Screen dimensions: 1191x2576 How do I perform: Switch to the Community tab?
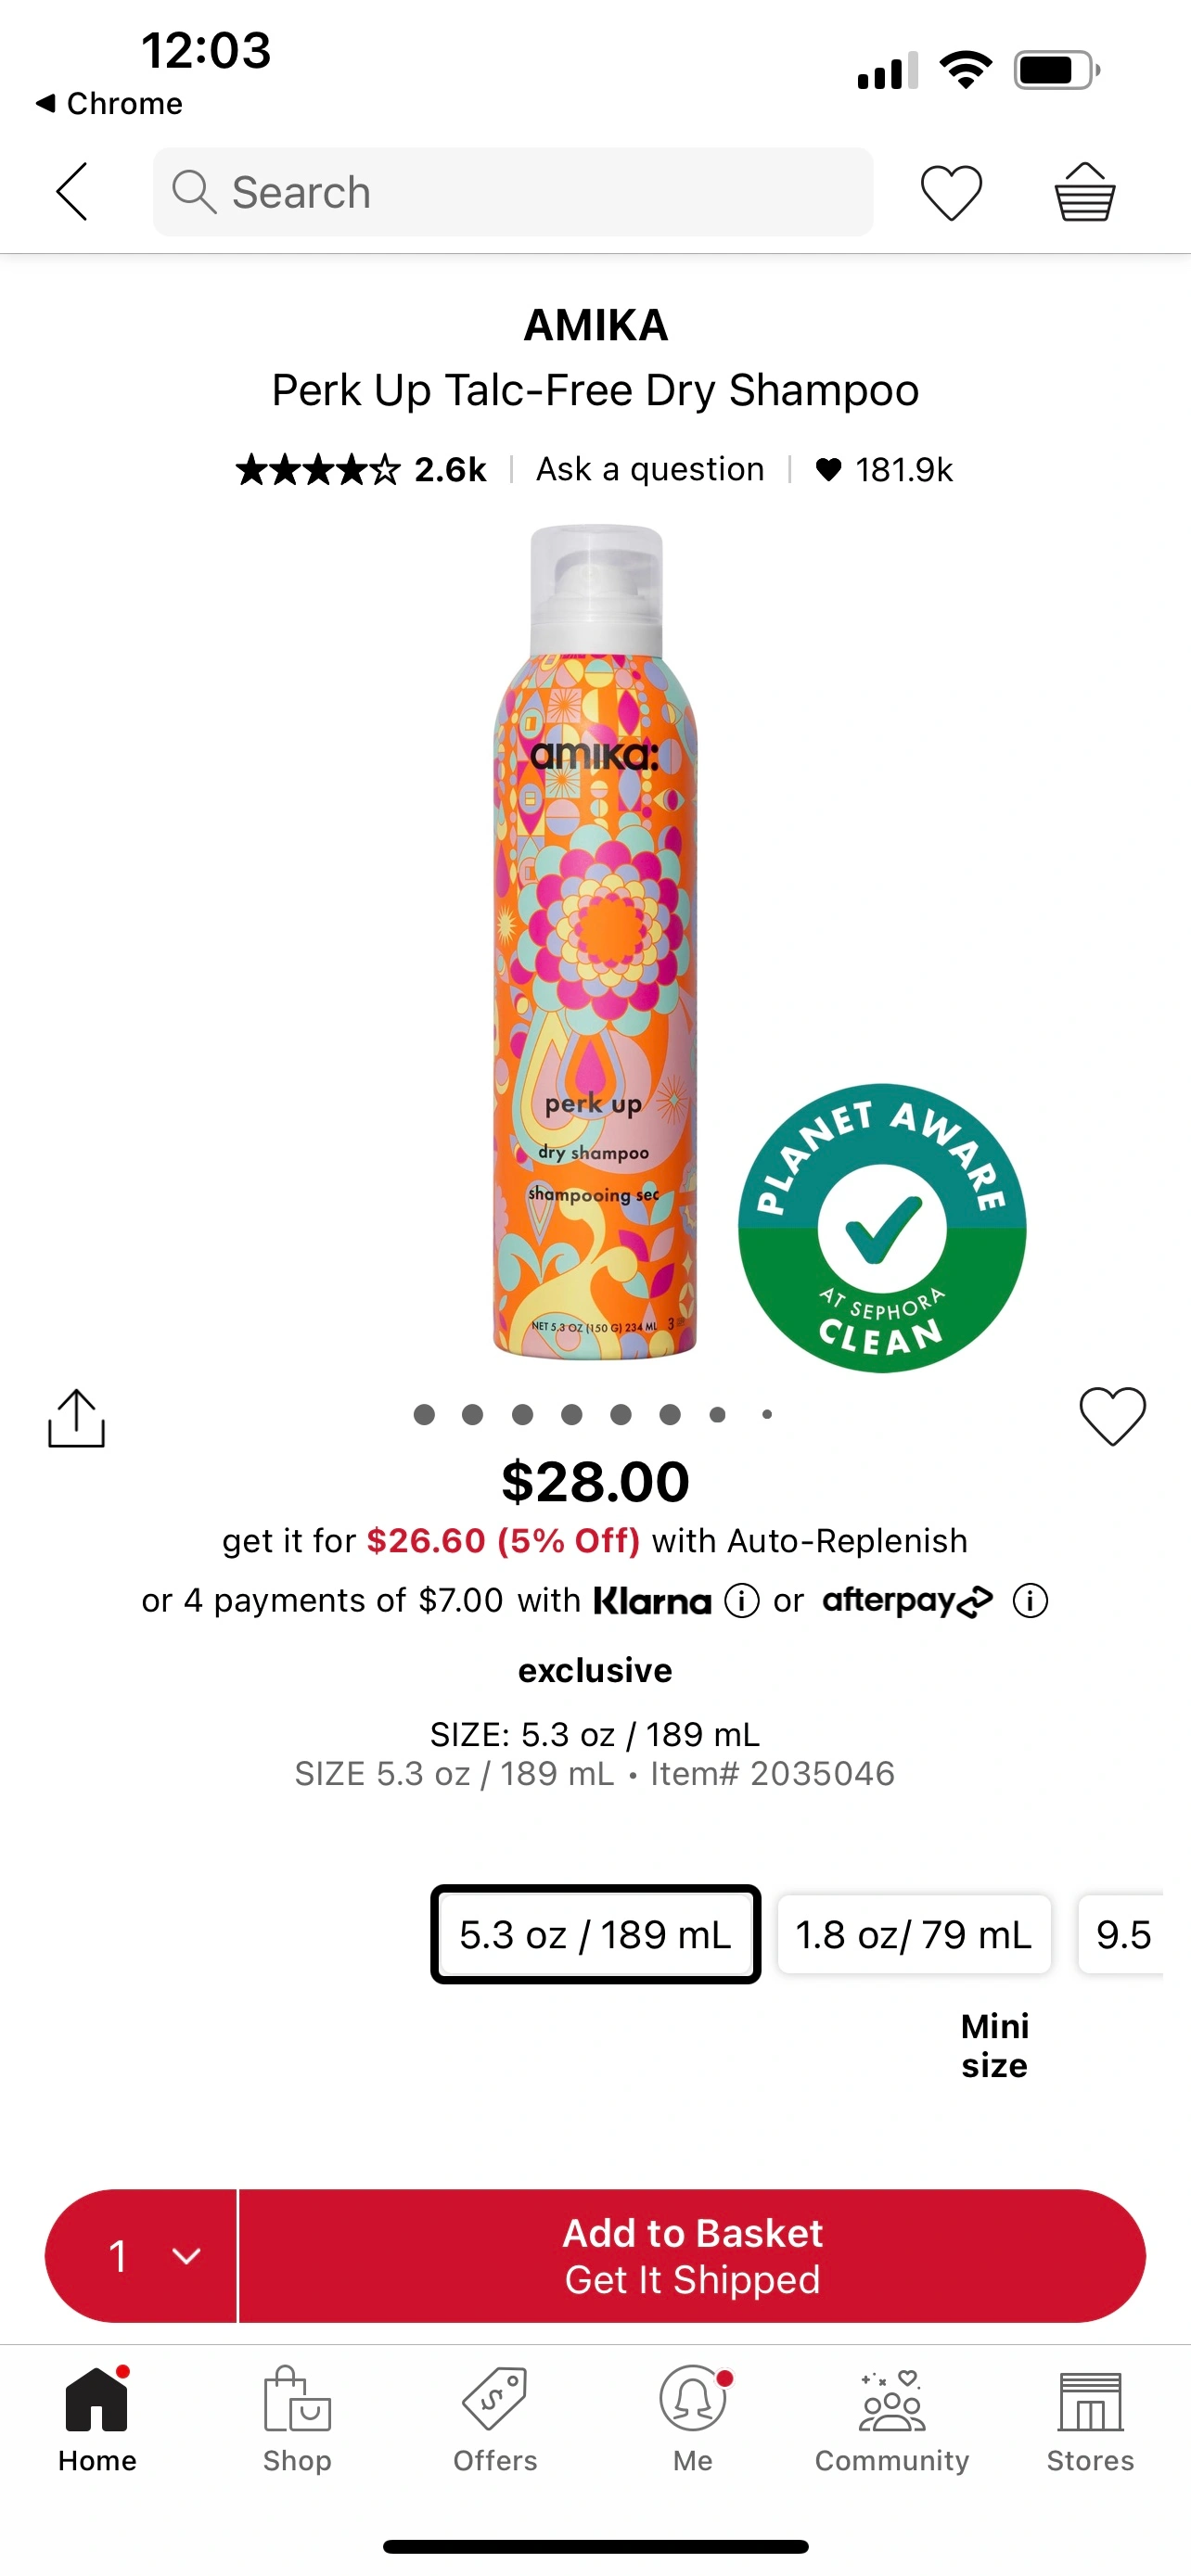(892, 2419)
